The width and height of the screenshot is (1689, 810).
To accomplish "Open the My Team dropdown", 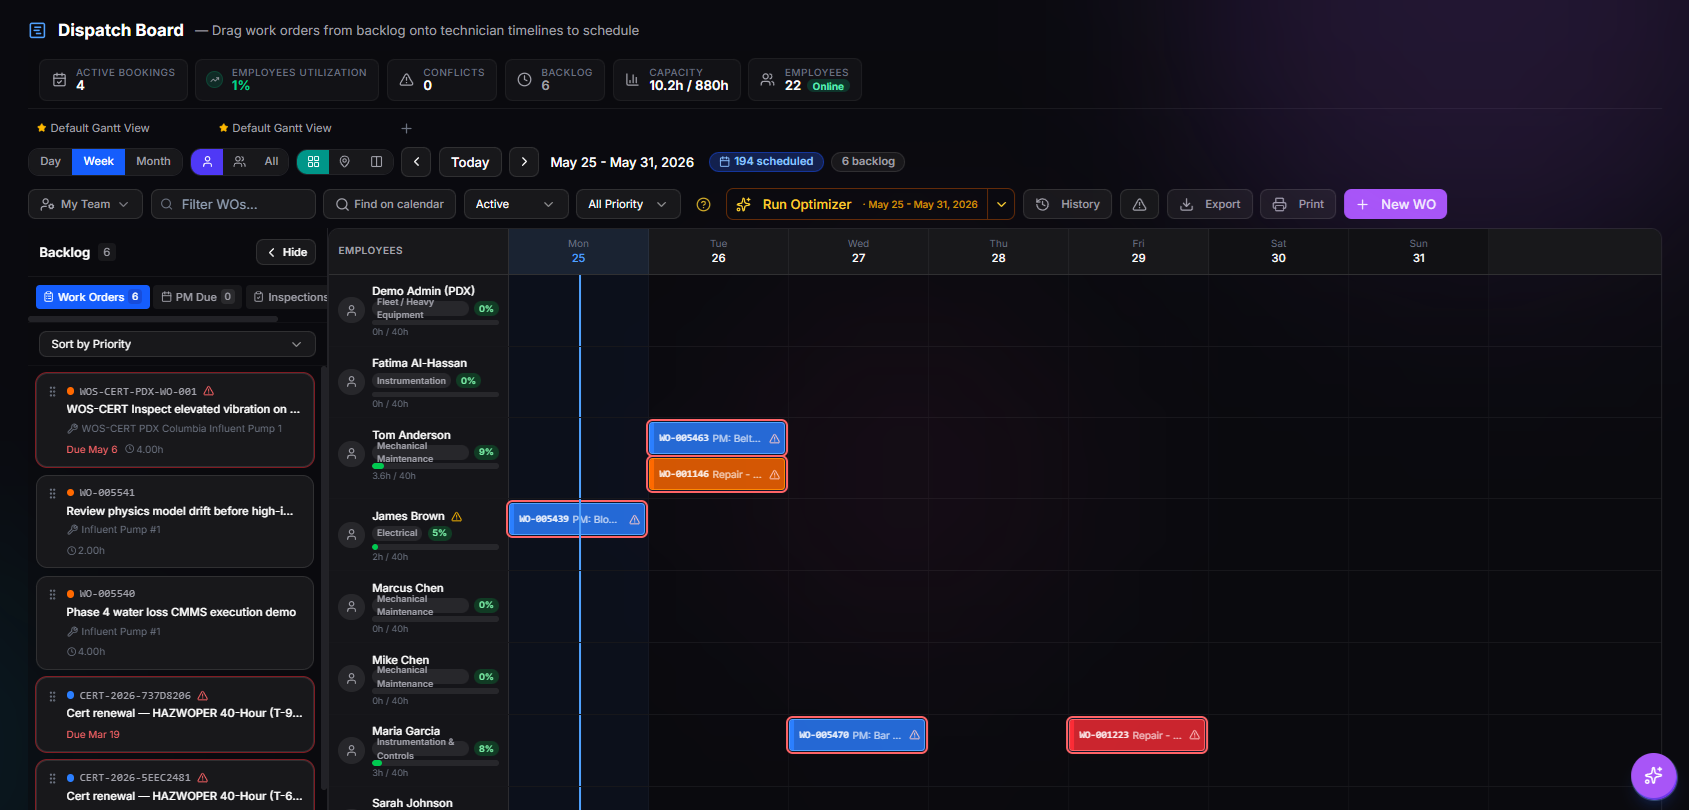I will pyautogui.click(x=85, y=204).
